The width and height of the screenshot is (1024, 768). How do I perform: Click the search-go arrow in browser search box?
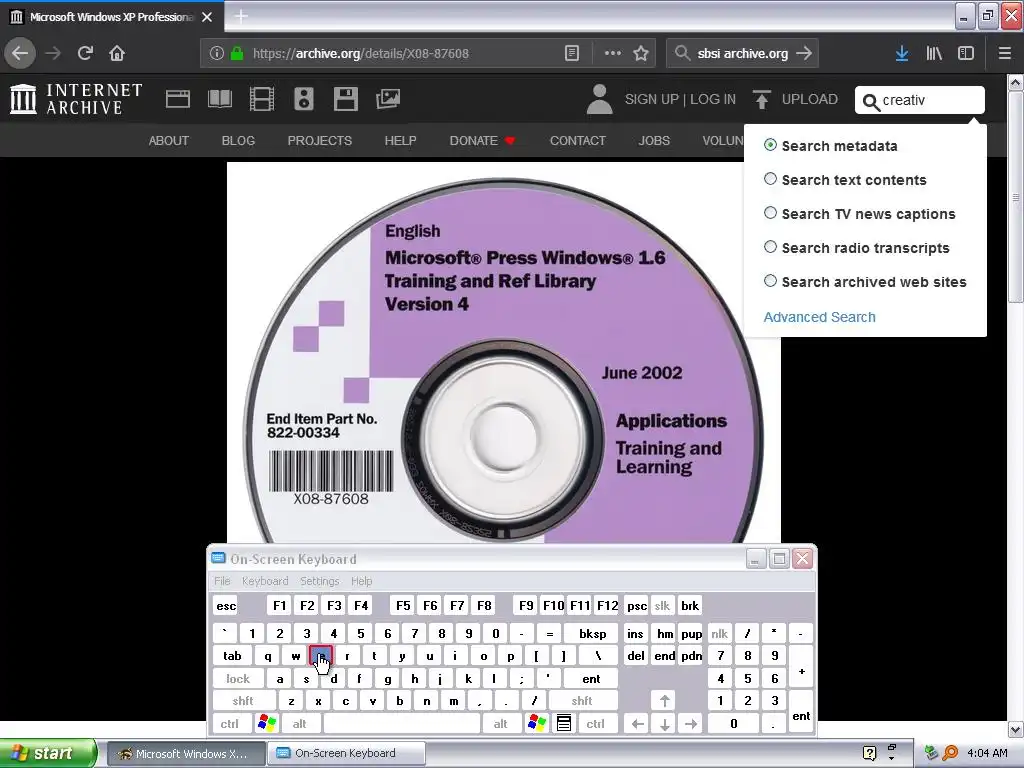804,54
